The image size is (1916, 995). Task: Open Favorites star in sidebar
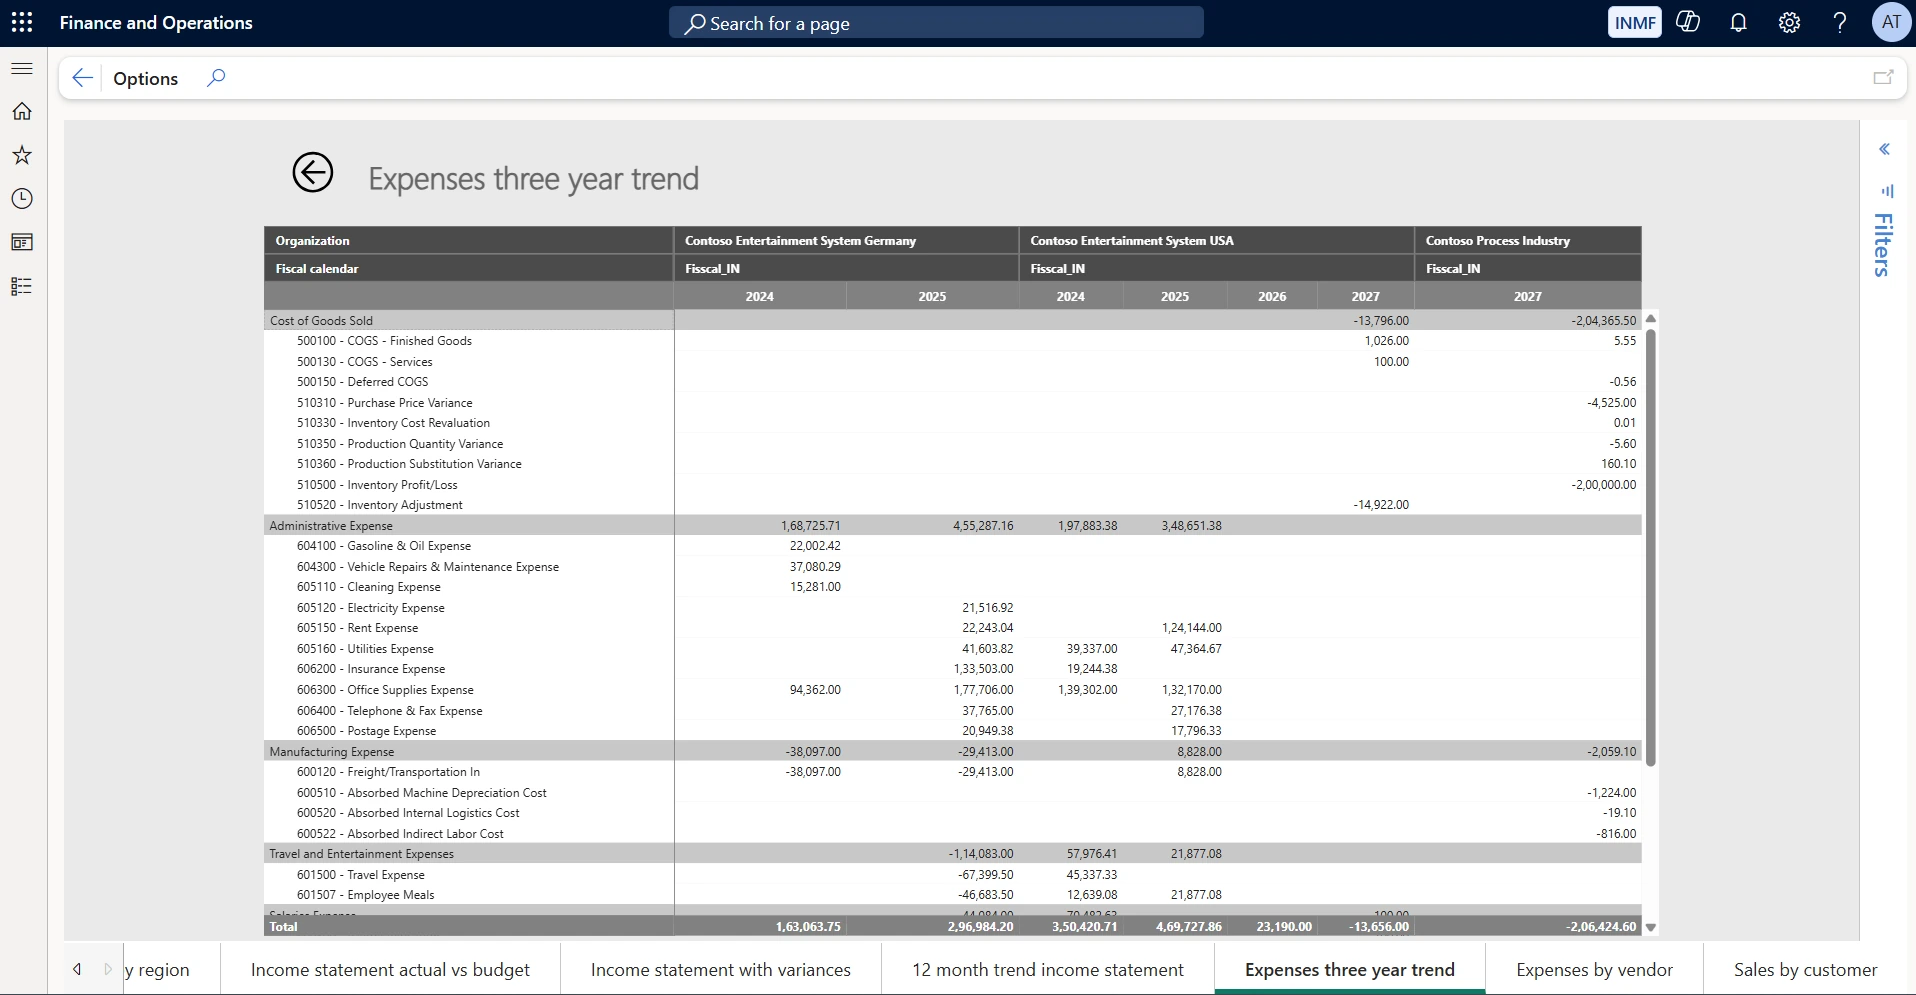(22, 155)
